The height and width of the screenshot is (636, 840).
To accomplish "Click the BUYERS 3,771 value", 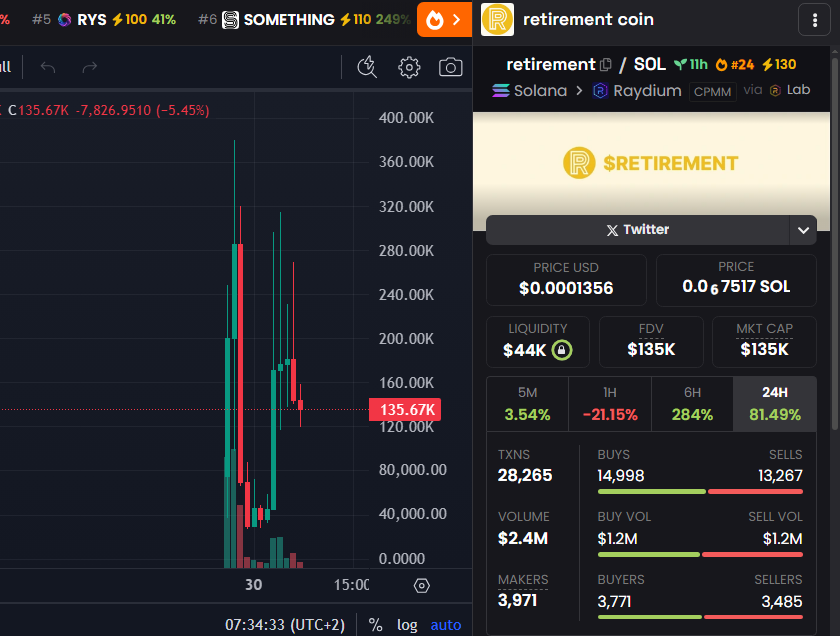I will point(614,602).
